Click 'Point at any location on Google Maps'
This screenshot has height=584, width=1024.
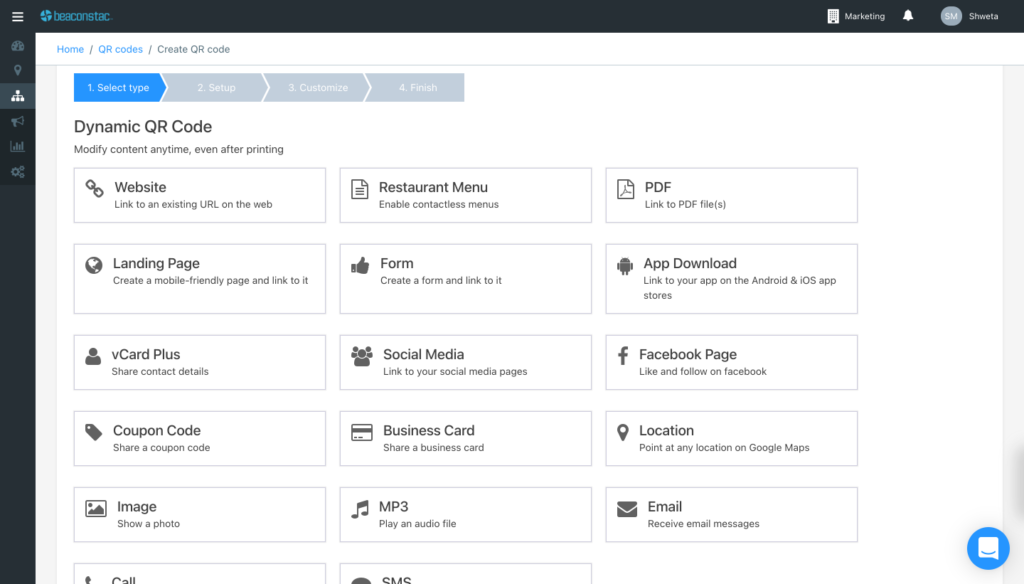tap(724, 447)
